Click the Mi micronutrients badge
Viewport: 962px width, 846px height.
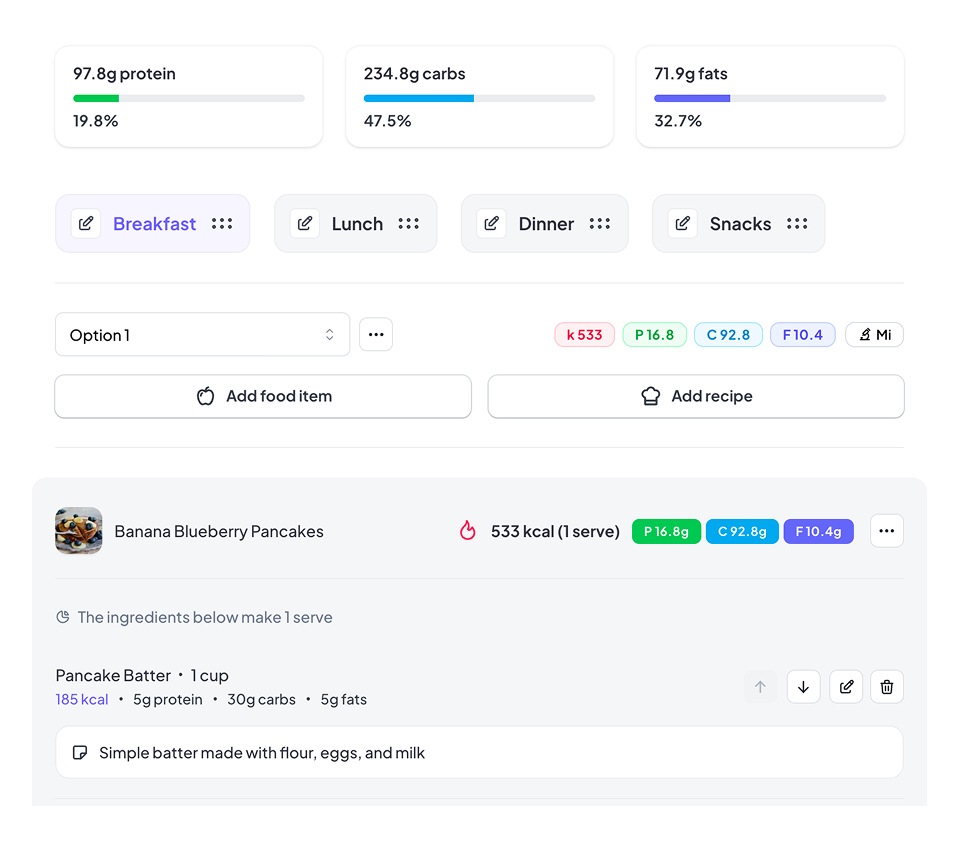click(874, 335)
